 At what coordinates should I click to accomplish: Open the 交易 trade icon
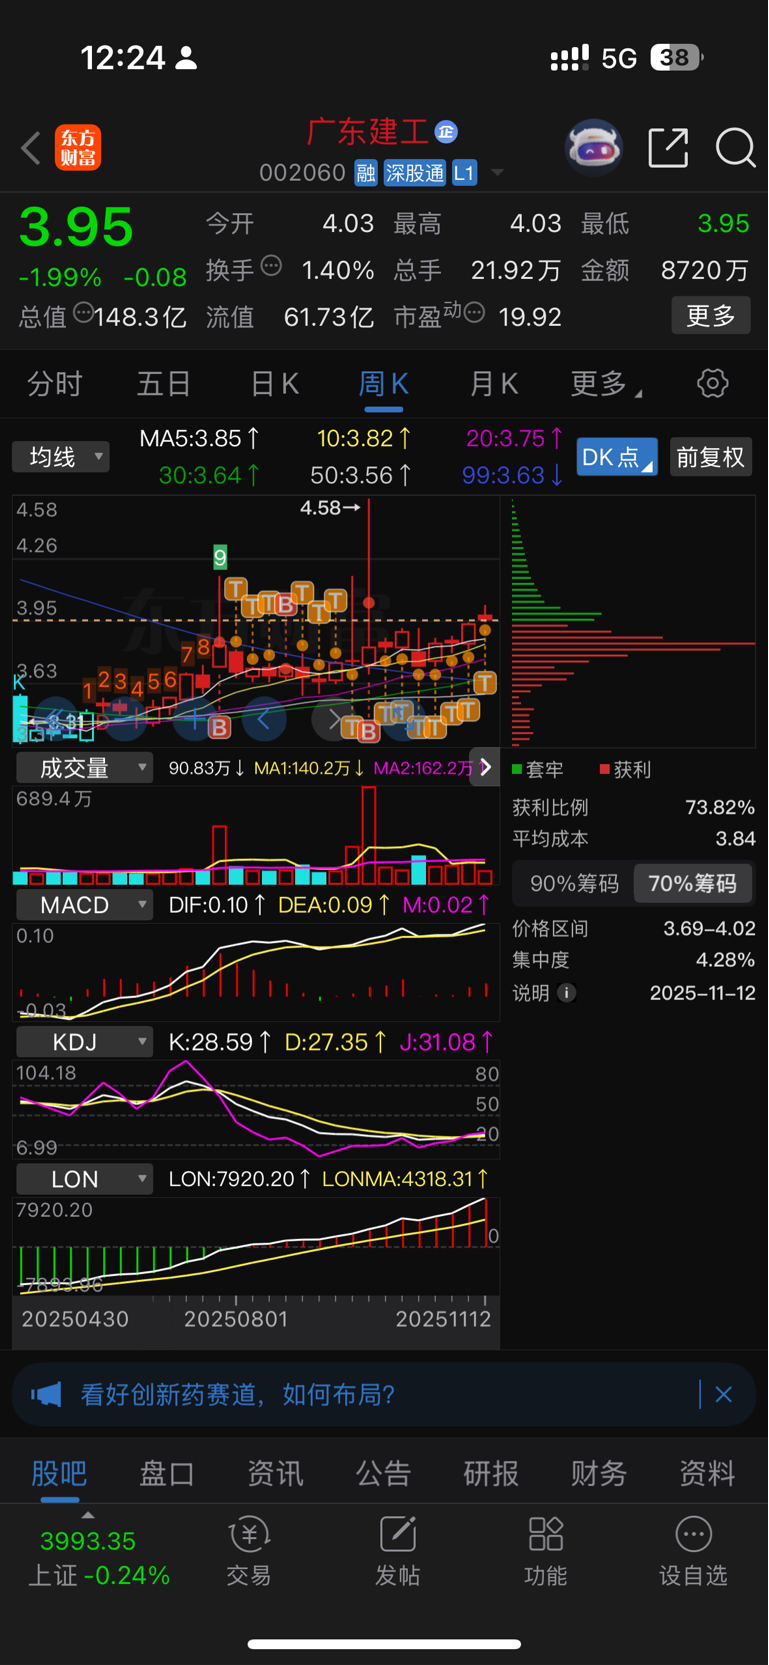pyautogui.click(x=249, y=1552)
